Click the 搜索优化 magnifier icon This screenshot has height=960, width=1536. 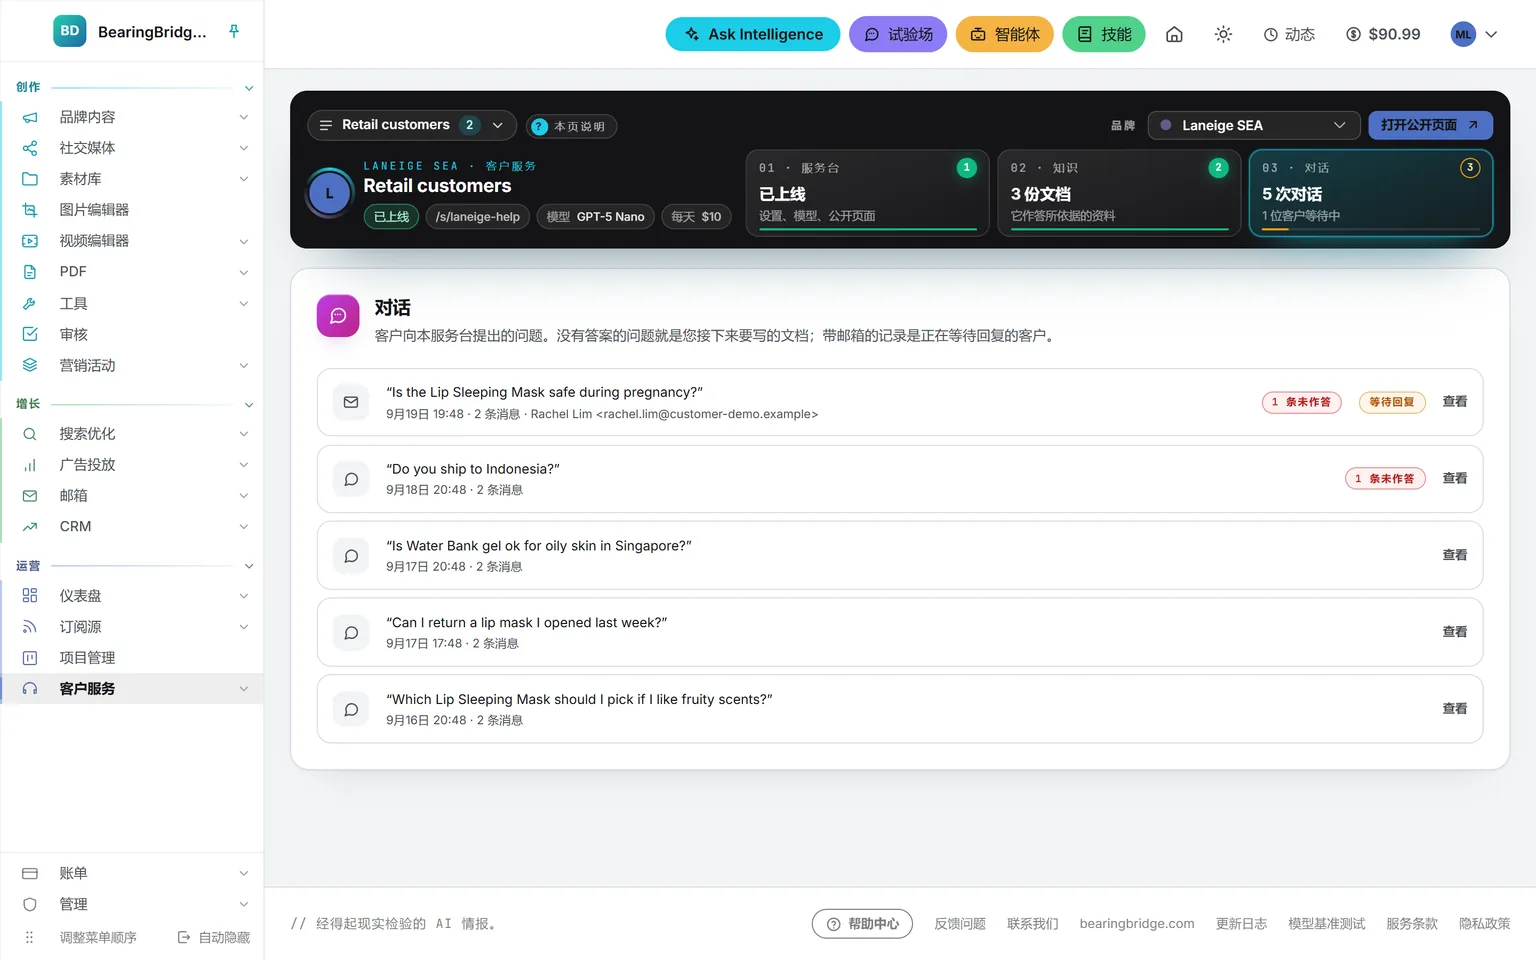30,434
